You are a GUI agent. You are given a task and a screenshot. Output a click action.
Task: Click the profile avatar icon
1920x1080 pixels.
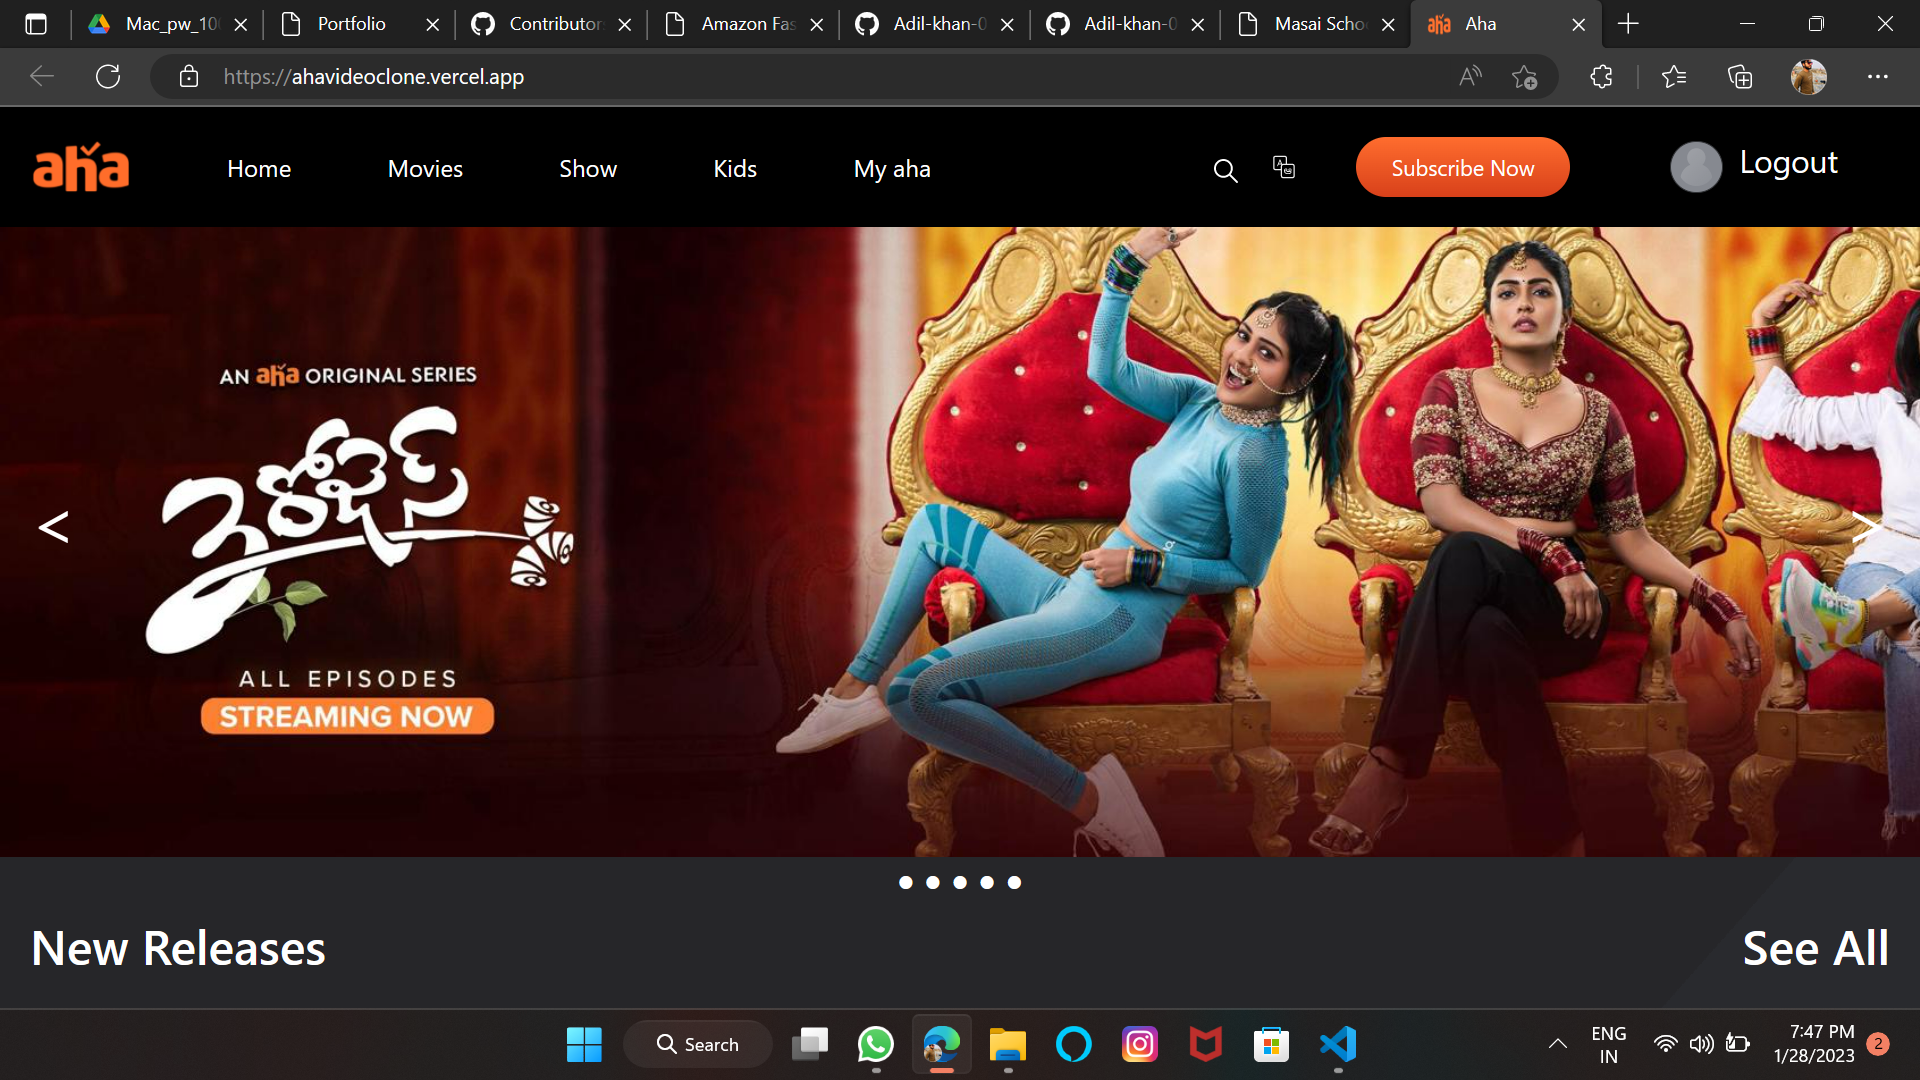1695,167
